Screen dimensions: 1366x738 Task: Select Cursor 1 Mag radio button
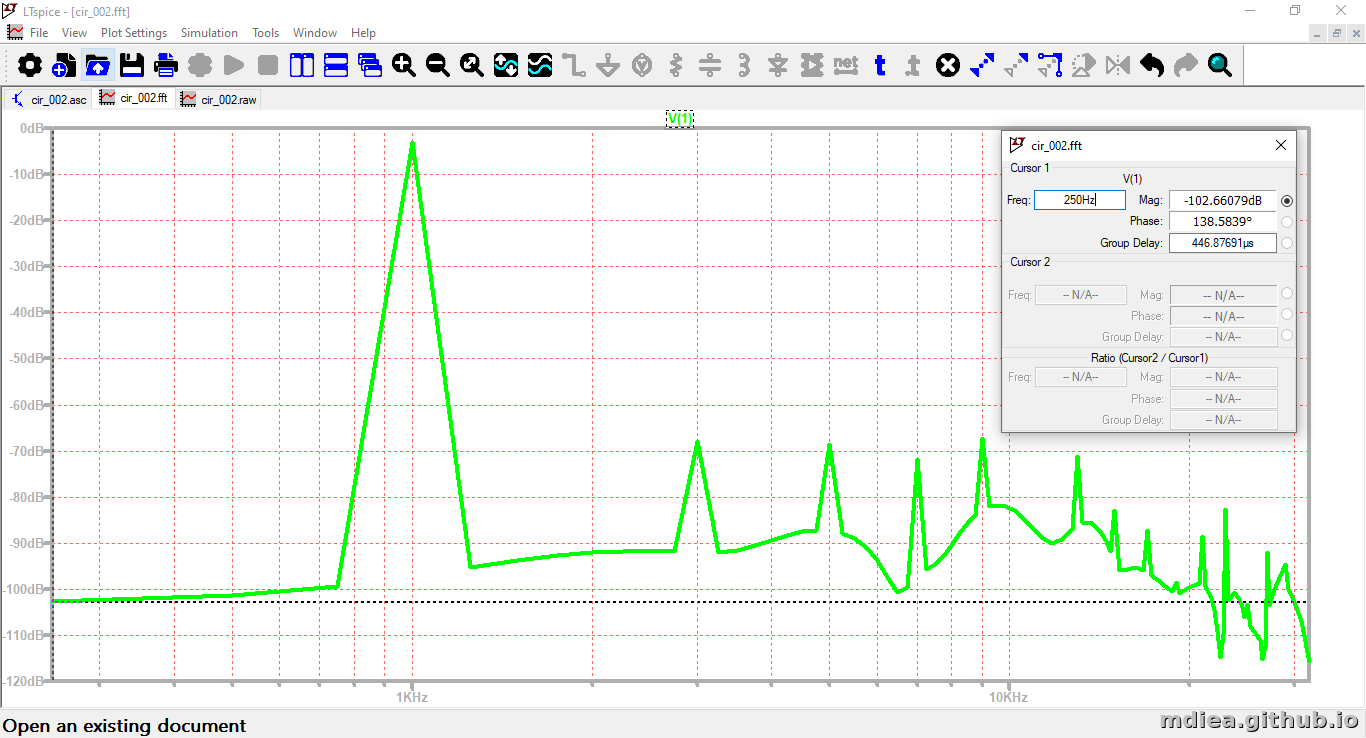1287,201
